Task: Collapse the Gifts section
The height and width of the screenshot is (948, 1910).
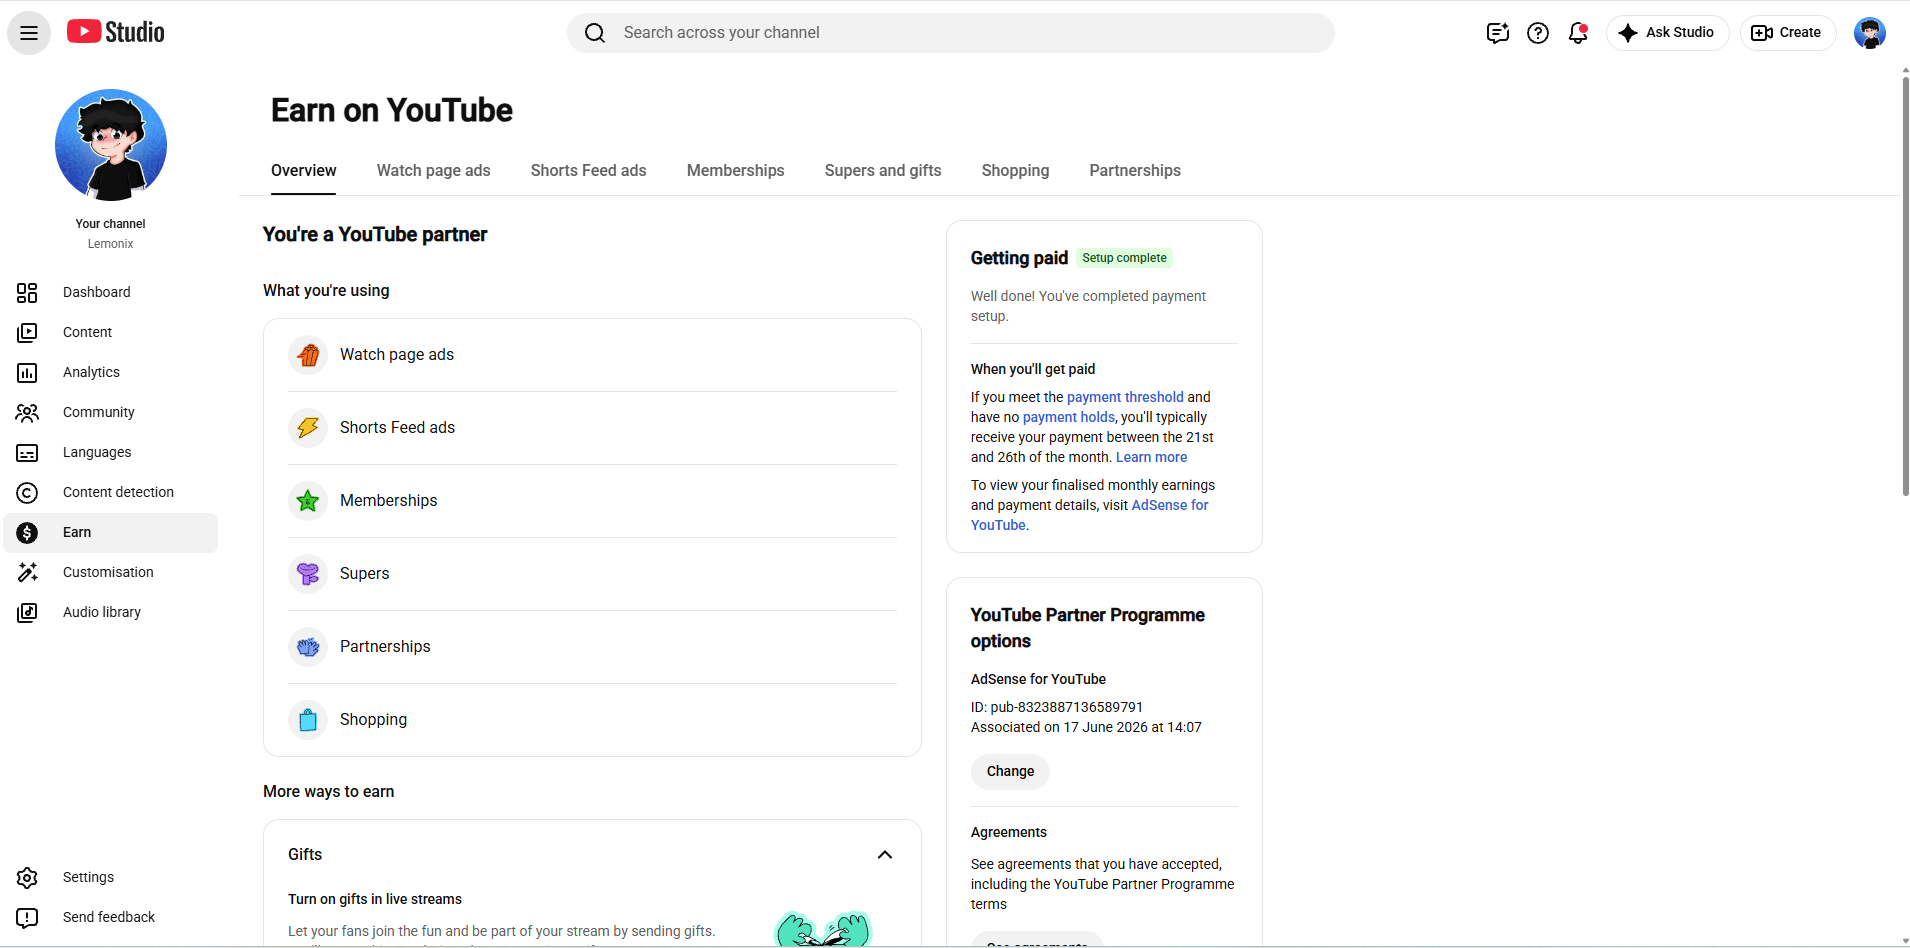Action: (885, 854)
